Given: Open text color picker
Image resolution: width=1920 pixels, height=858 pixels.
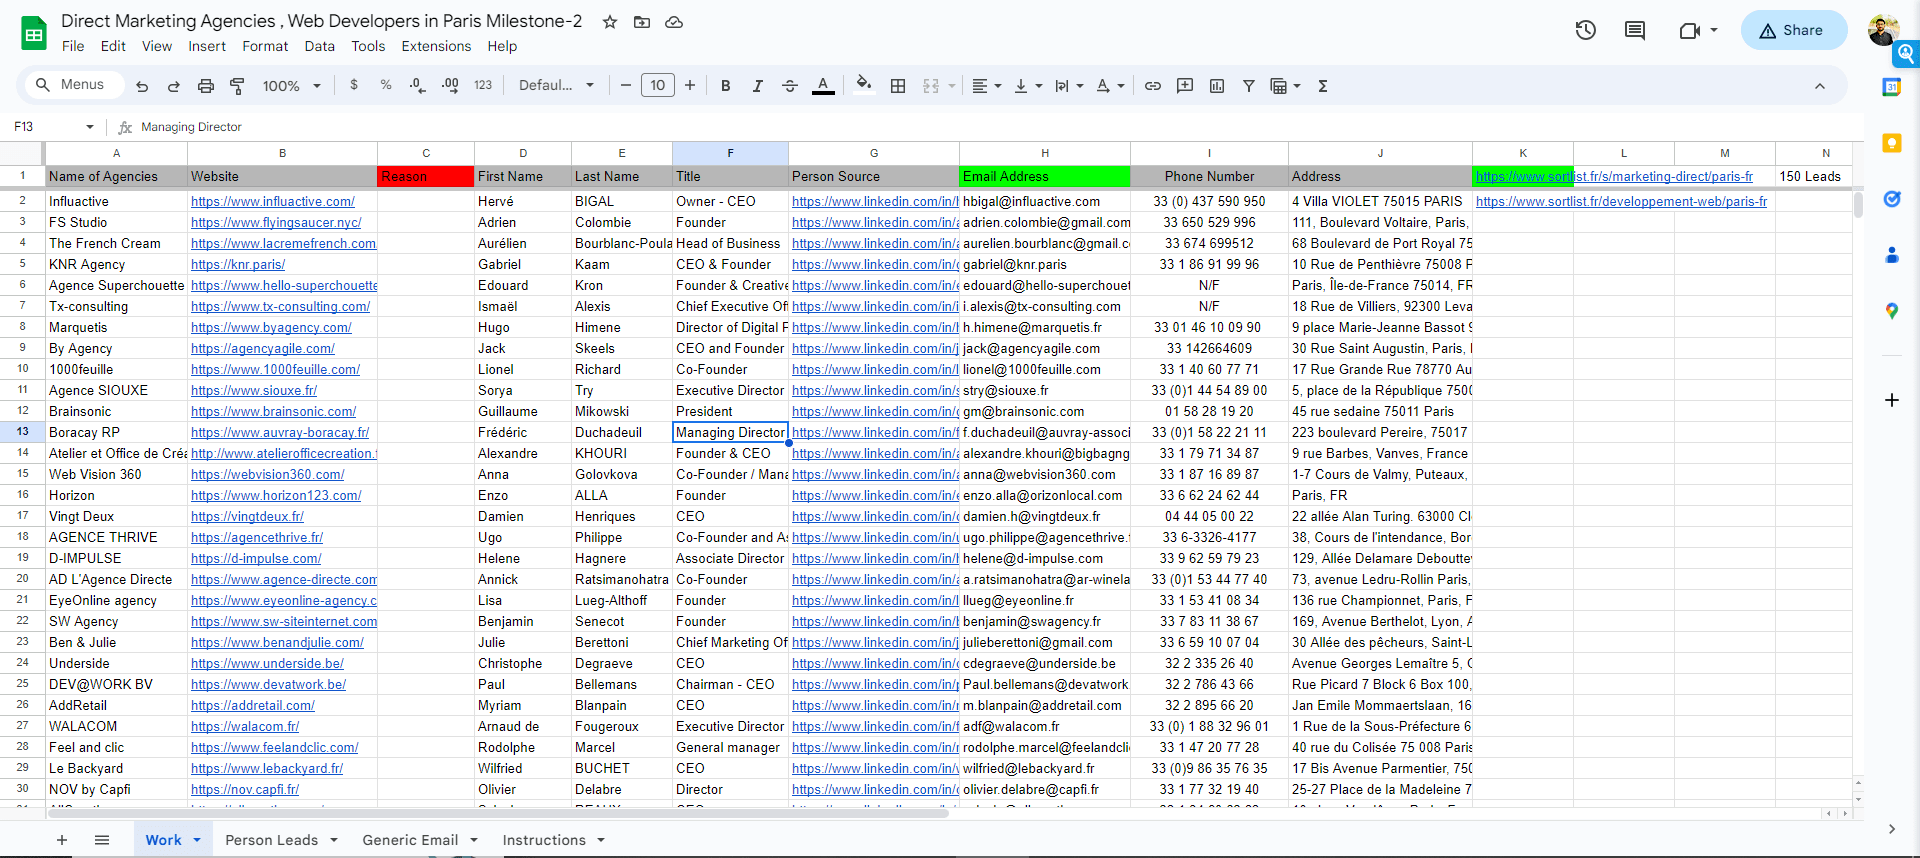Looking at the screenshot, I should tap(823, 86).
